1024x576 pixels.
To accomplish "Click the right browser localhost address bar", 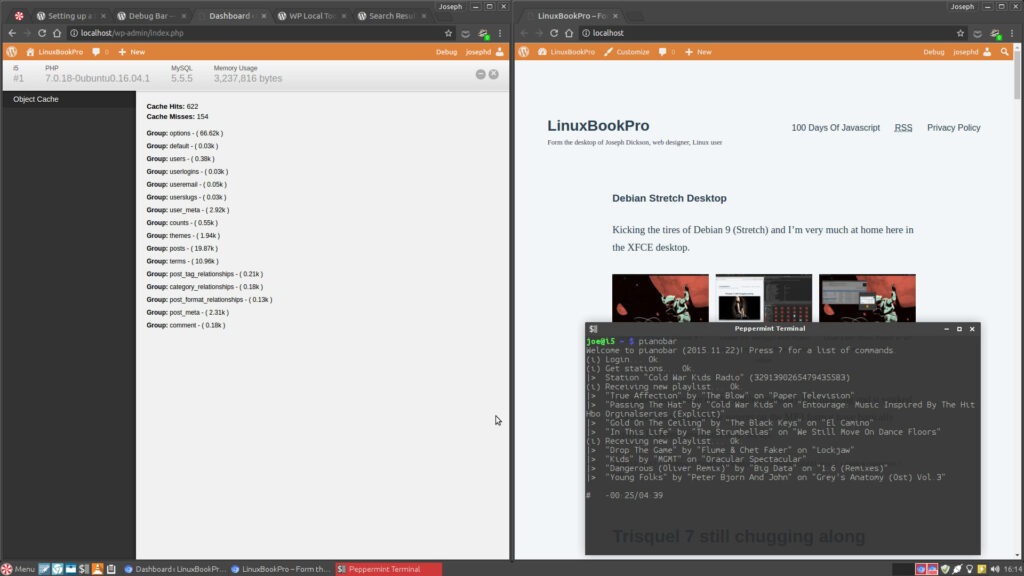I will 771,33.
